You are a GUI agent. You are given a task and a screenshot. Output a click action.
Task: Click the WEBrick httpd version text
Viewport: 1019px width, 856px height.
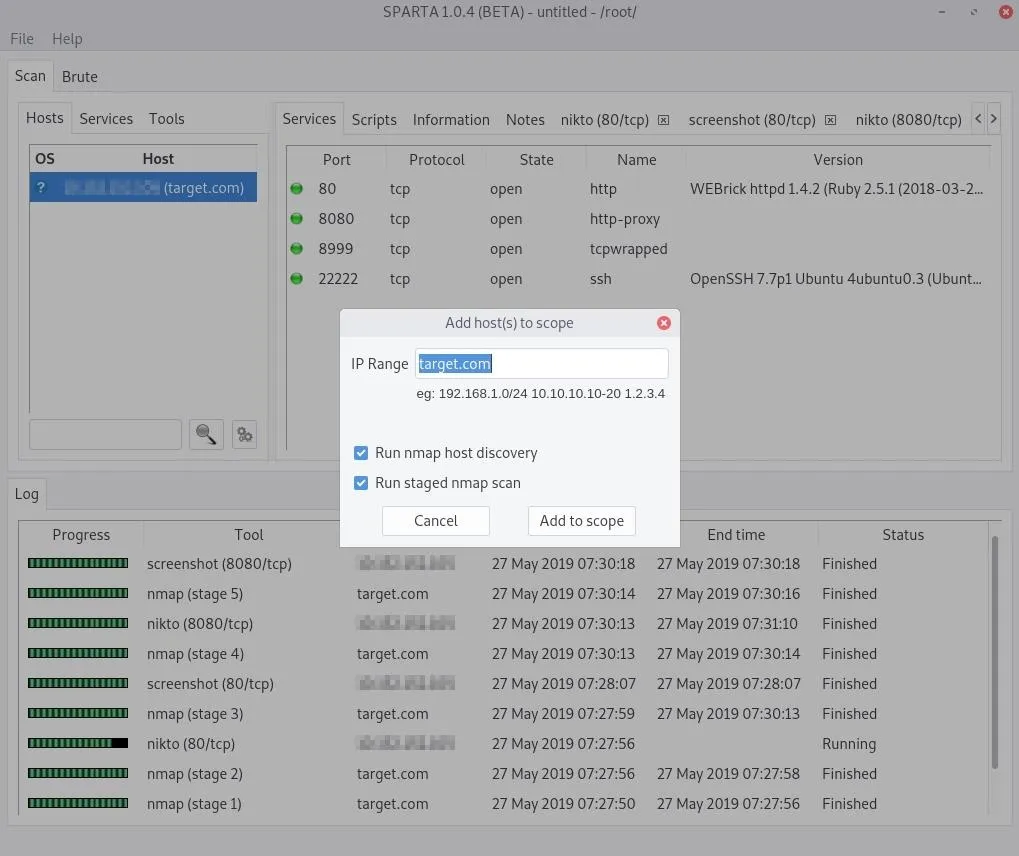836,189
